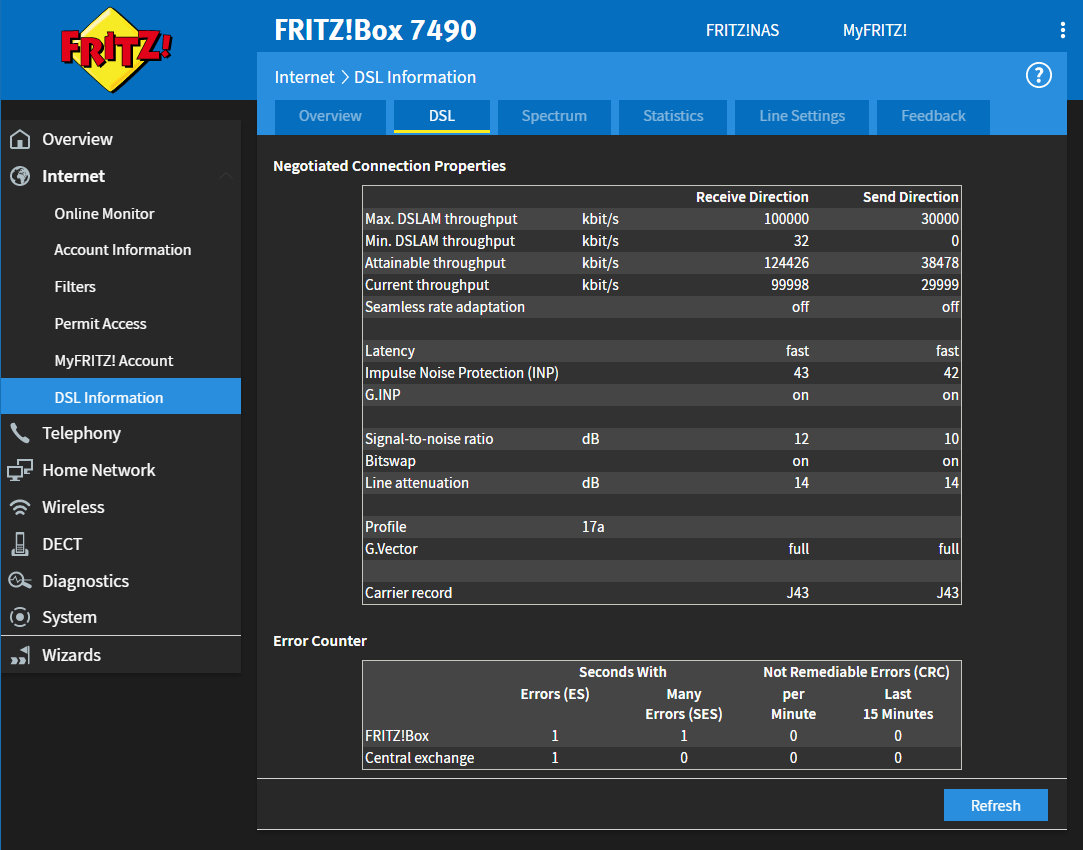The width and height of the screenshot is (1083, 850).
Task: Click the Error Counter heading
Action: click(x=320, y=641)
